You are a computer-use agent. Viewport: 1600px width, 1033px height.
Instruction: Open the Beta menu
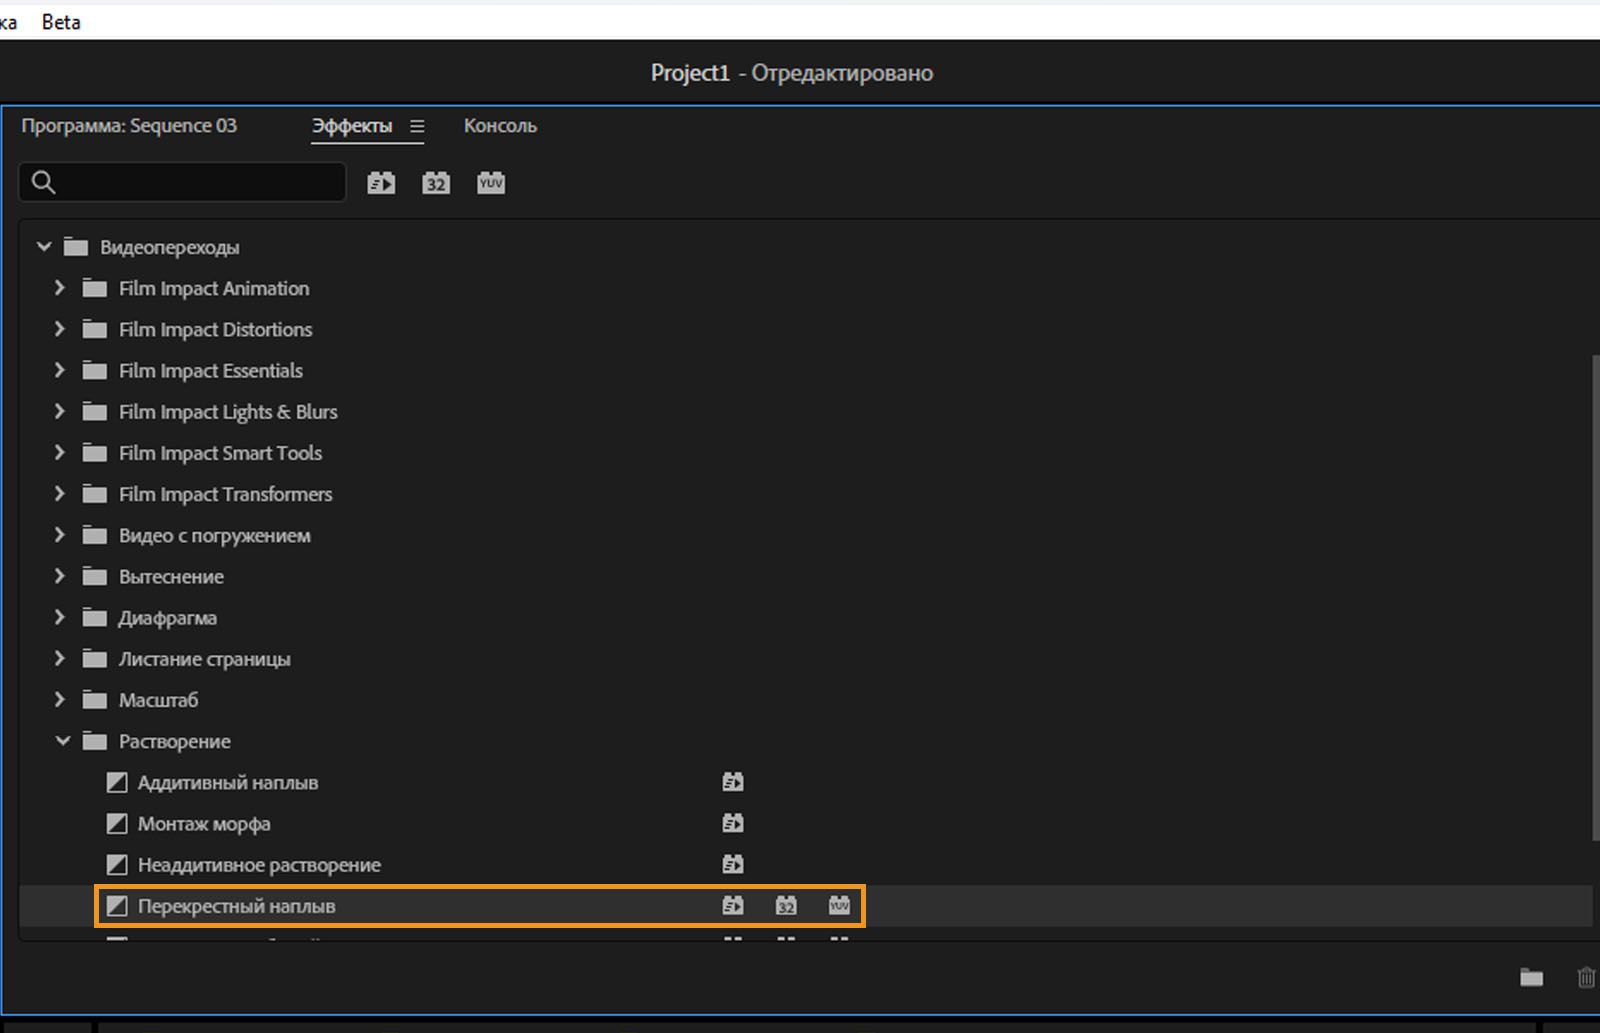[61, 22]
